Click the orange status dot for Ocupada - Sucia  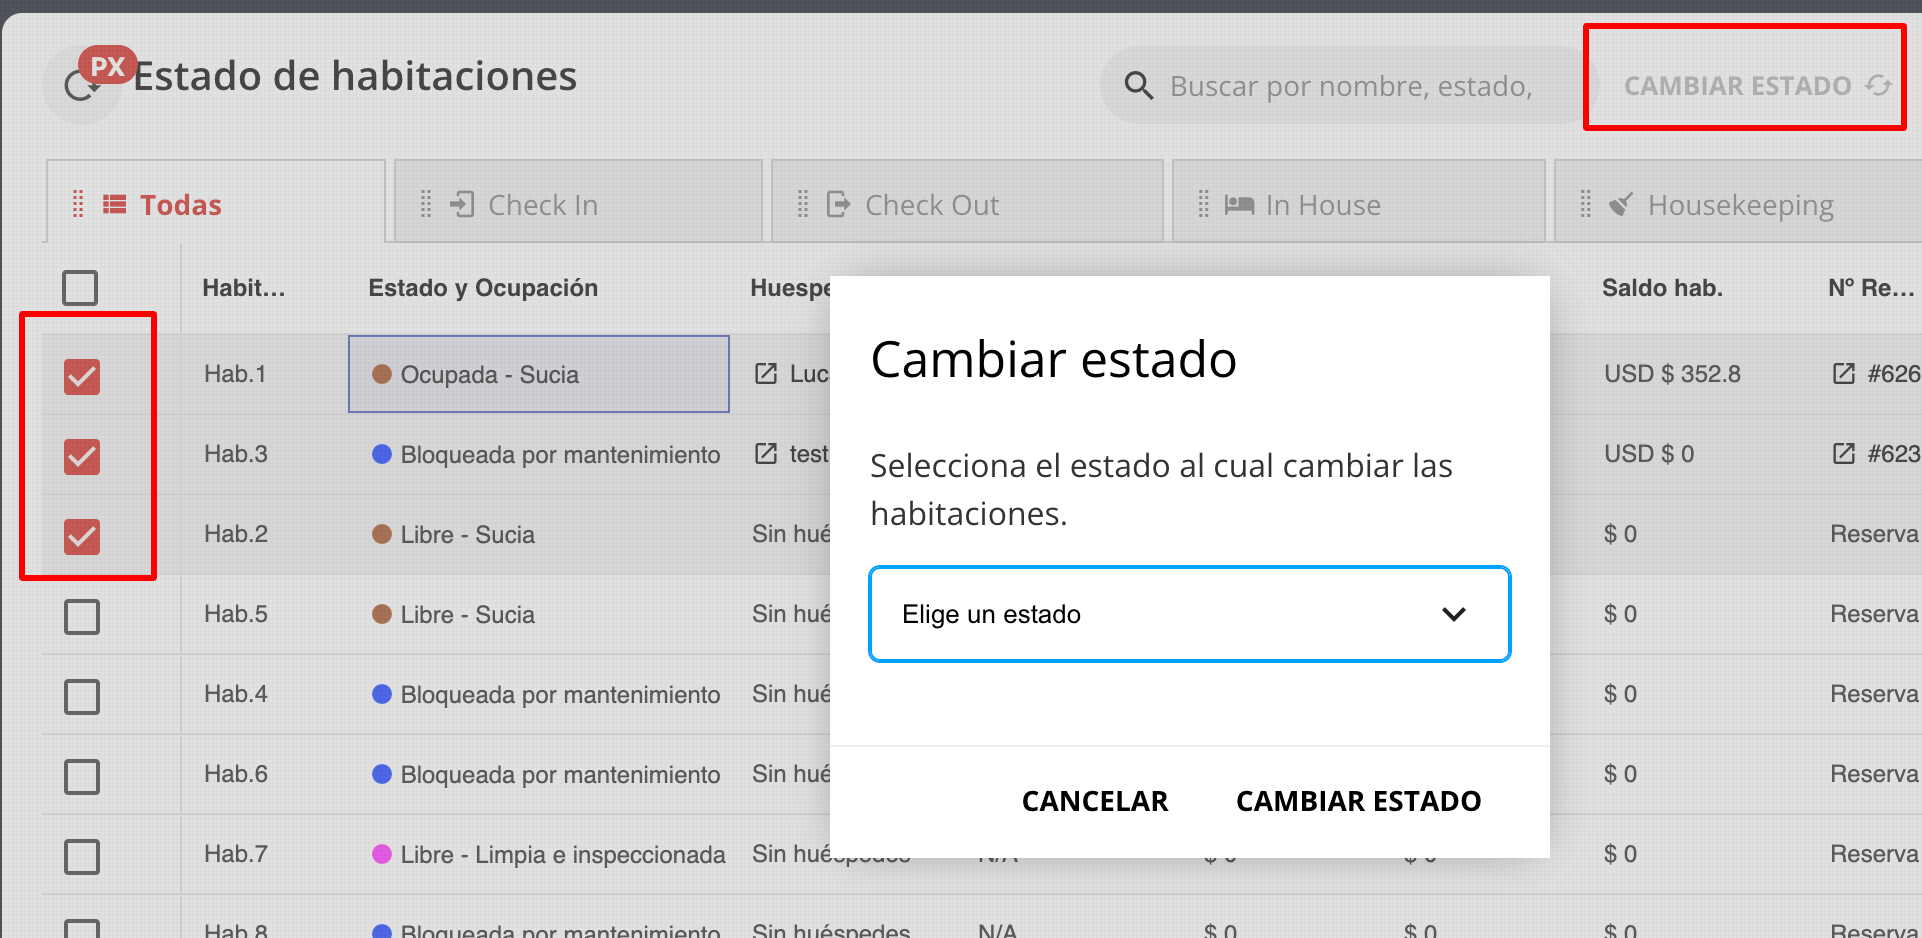tap(381, 373)
